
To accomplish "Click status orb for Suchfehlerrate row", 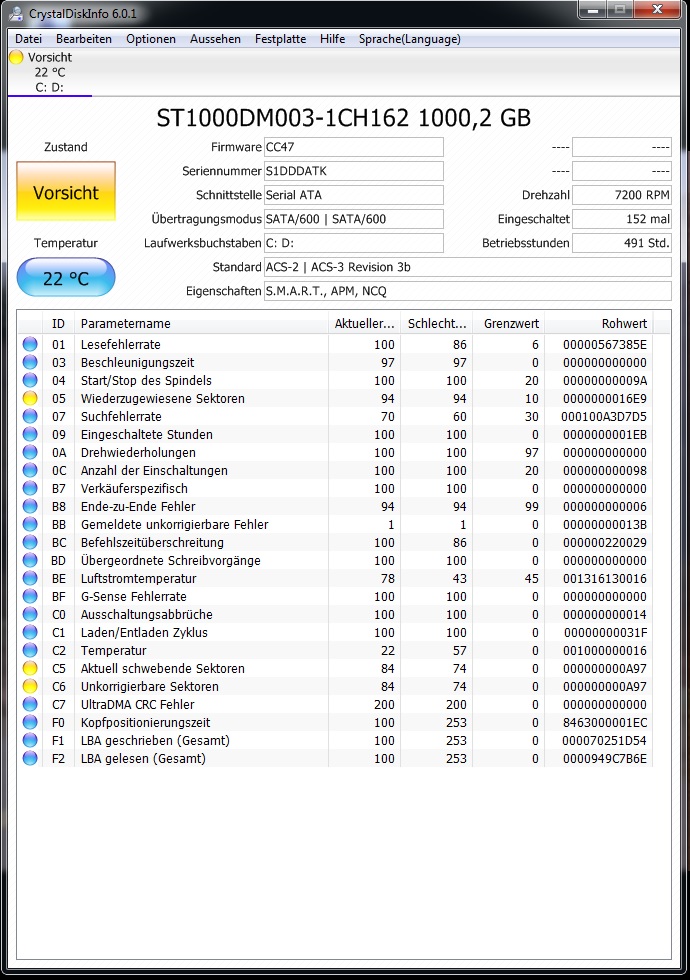I will coord(29,416).
